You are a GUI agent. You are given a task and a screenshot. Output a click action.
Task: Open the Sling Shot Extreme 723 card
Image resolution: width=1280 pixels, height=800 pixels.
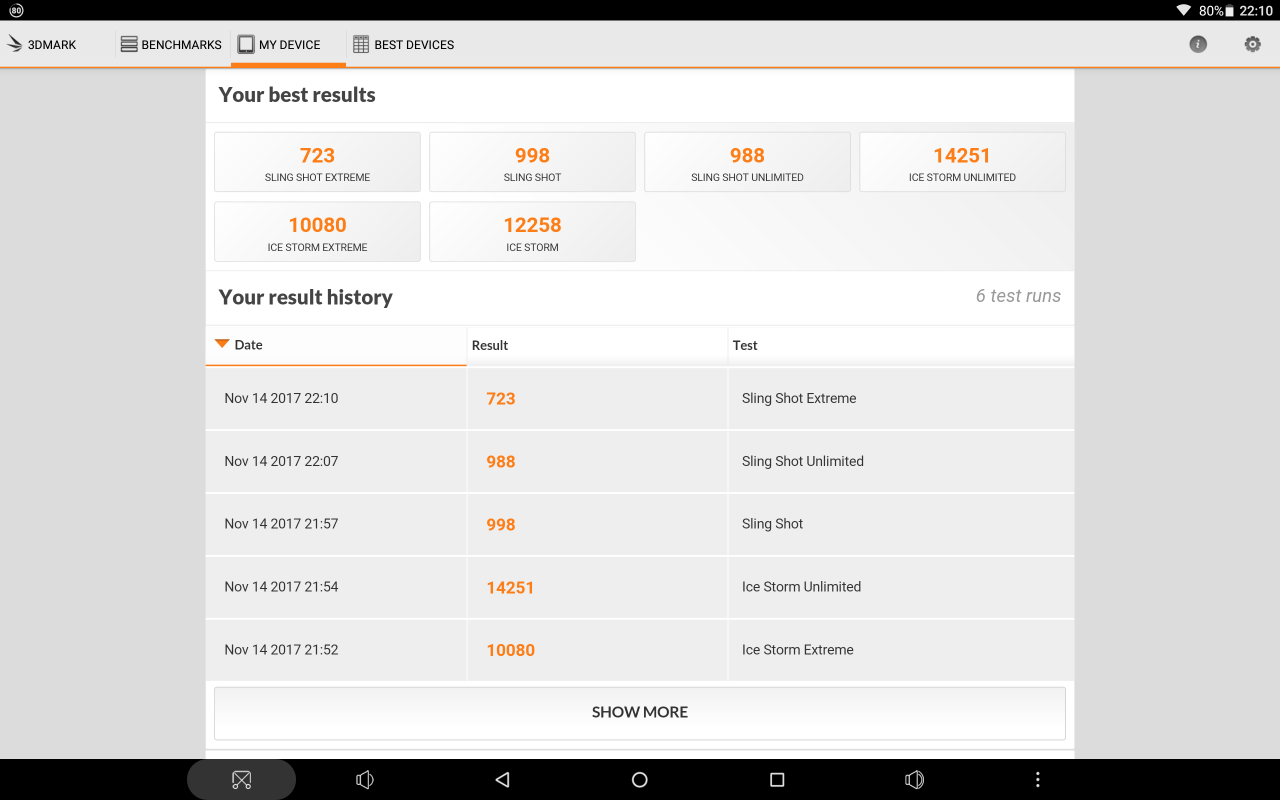point(317,162)
